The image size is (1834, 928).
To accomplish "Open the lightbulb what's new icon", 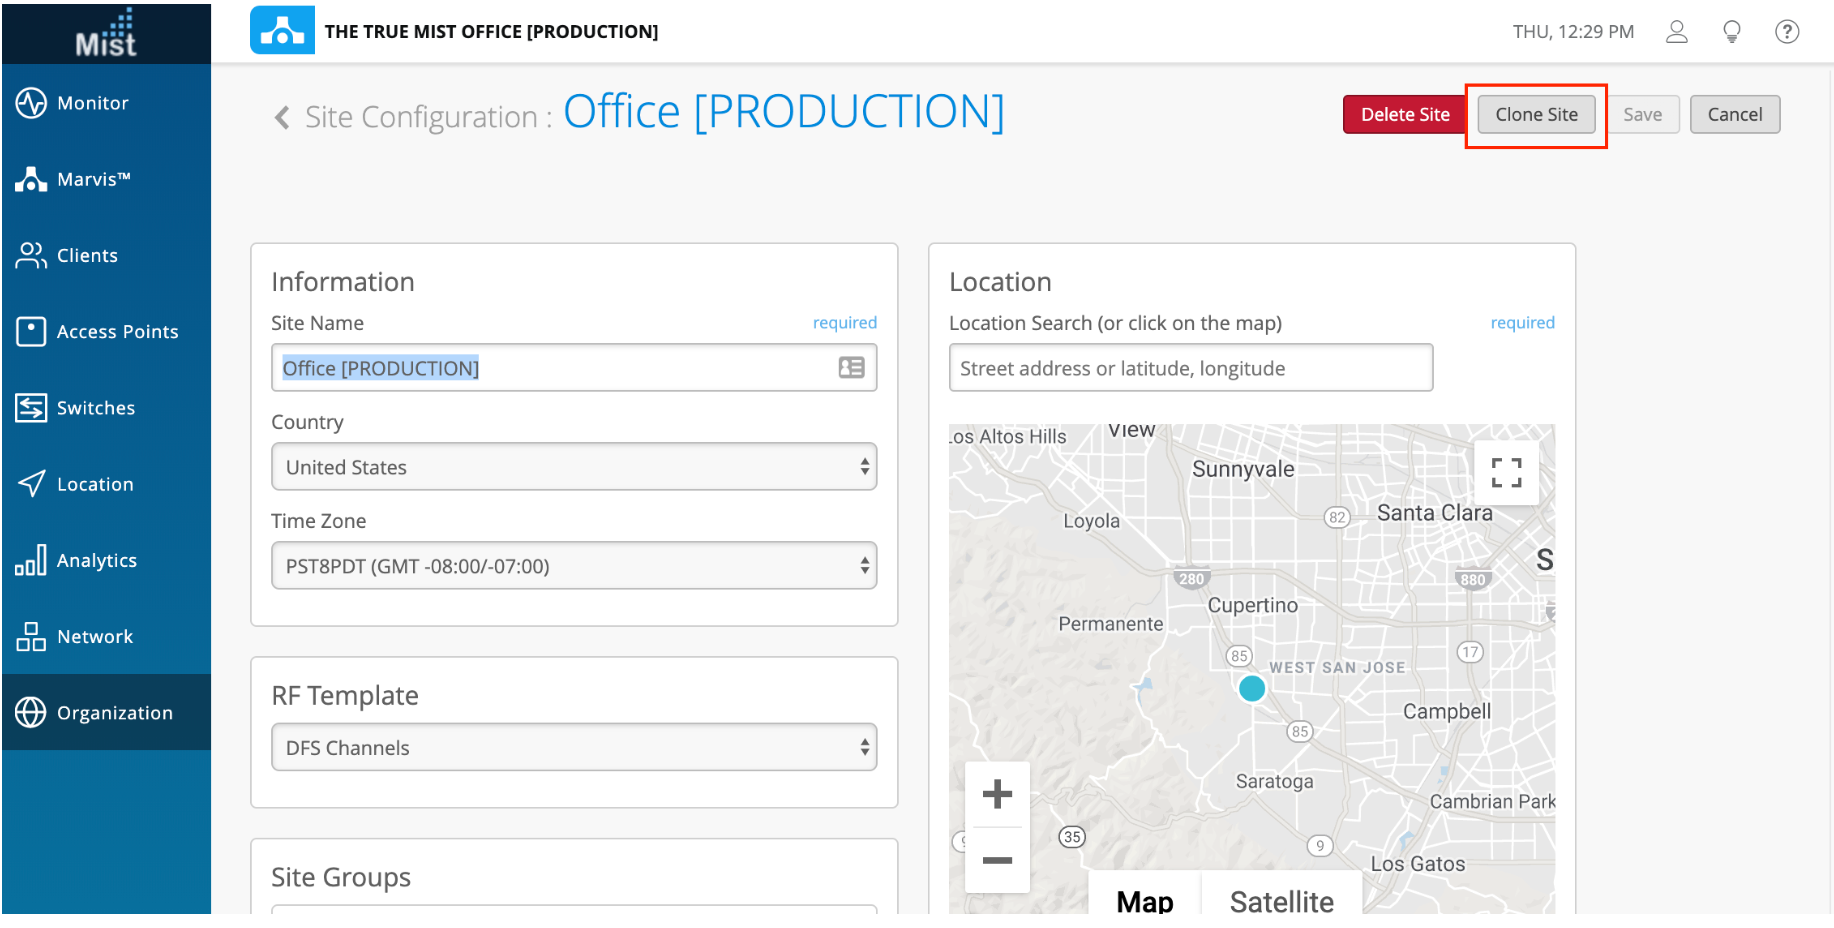I will coord(1732,32).
